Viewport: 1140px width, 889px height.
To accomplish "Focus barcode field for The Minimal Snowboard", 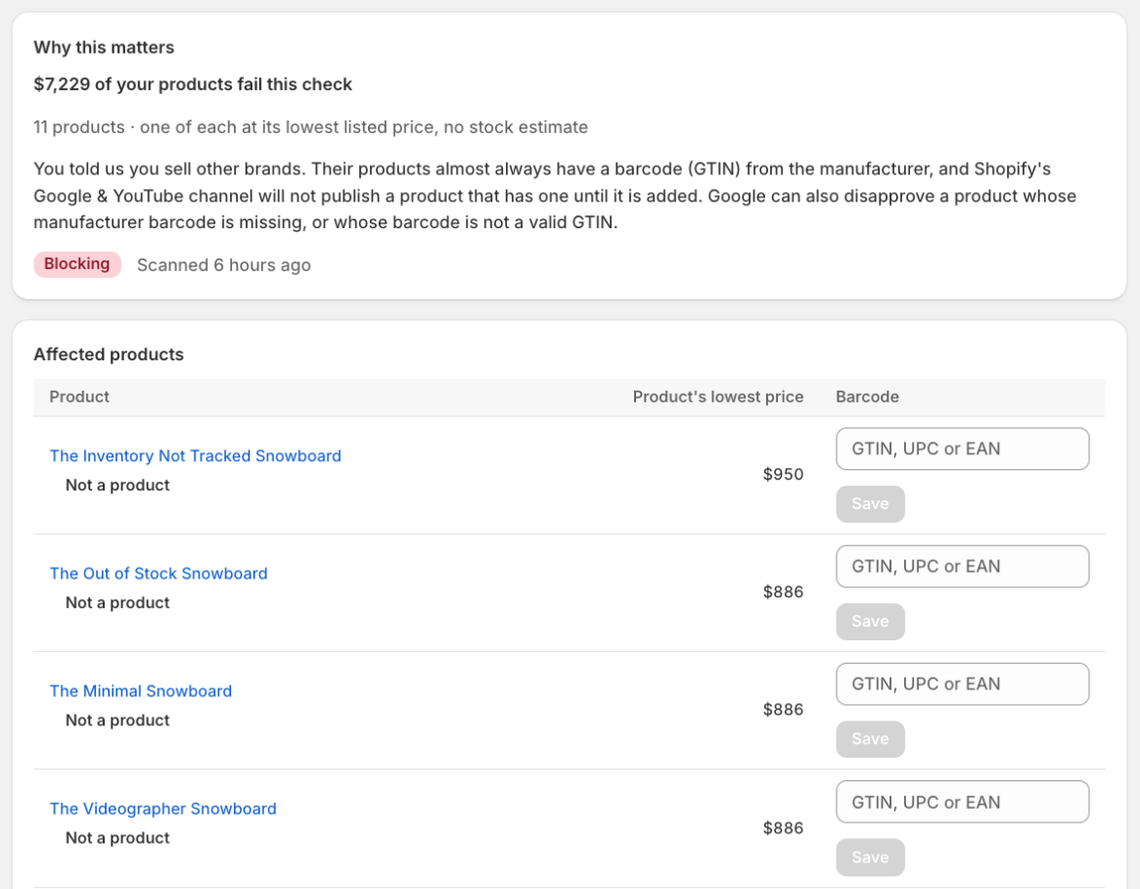I will click(x=963, y=684).
